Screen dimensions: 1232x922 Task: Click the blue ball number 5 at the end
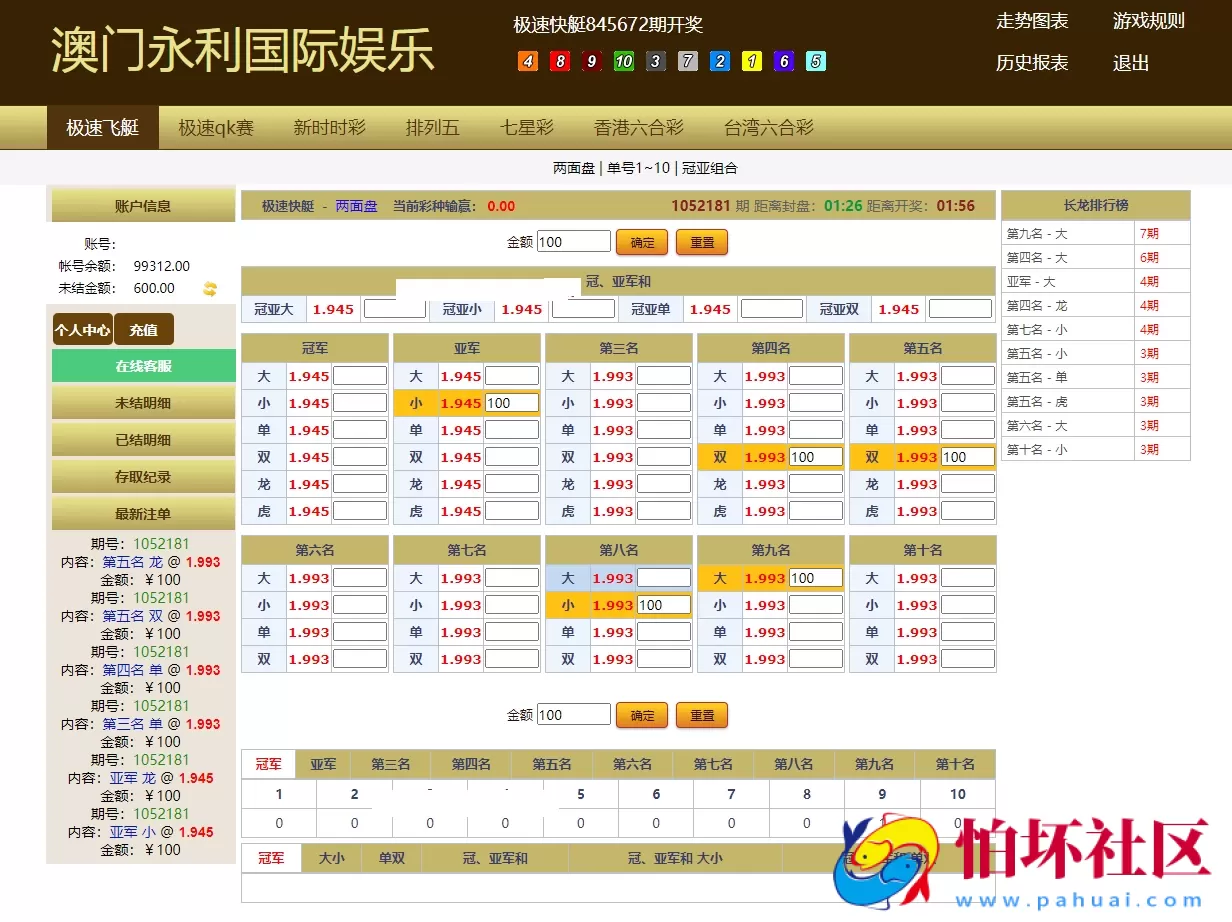point(816,61)
